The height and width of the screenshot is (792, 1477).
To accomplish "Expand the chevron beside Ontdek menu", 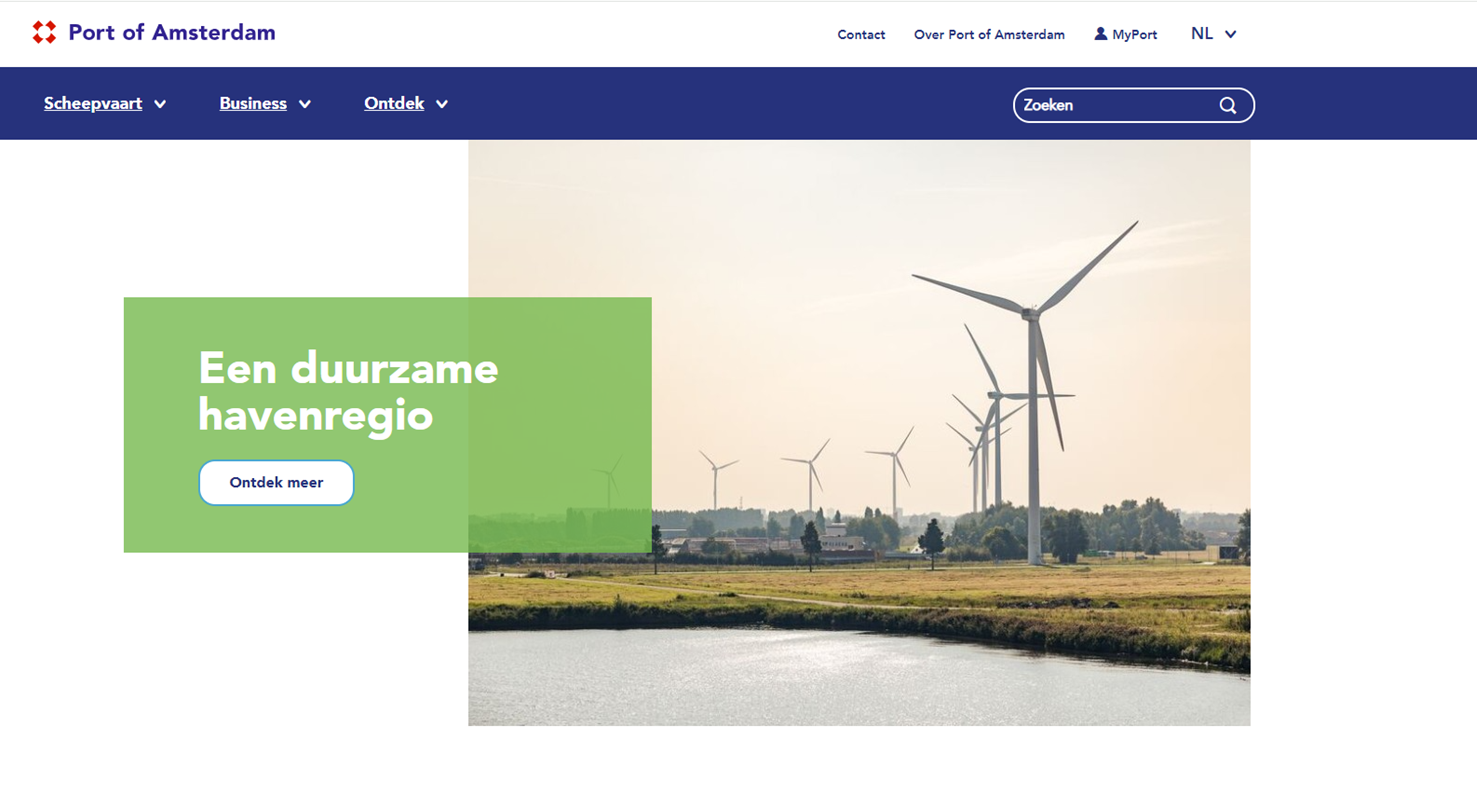I will click(x=442, y=104).
